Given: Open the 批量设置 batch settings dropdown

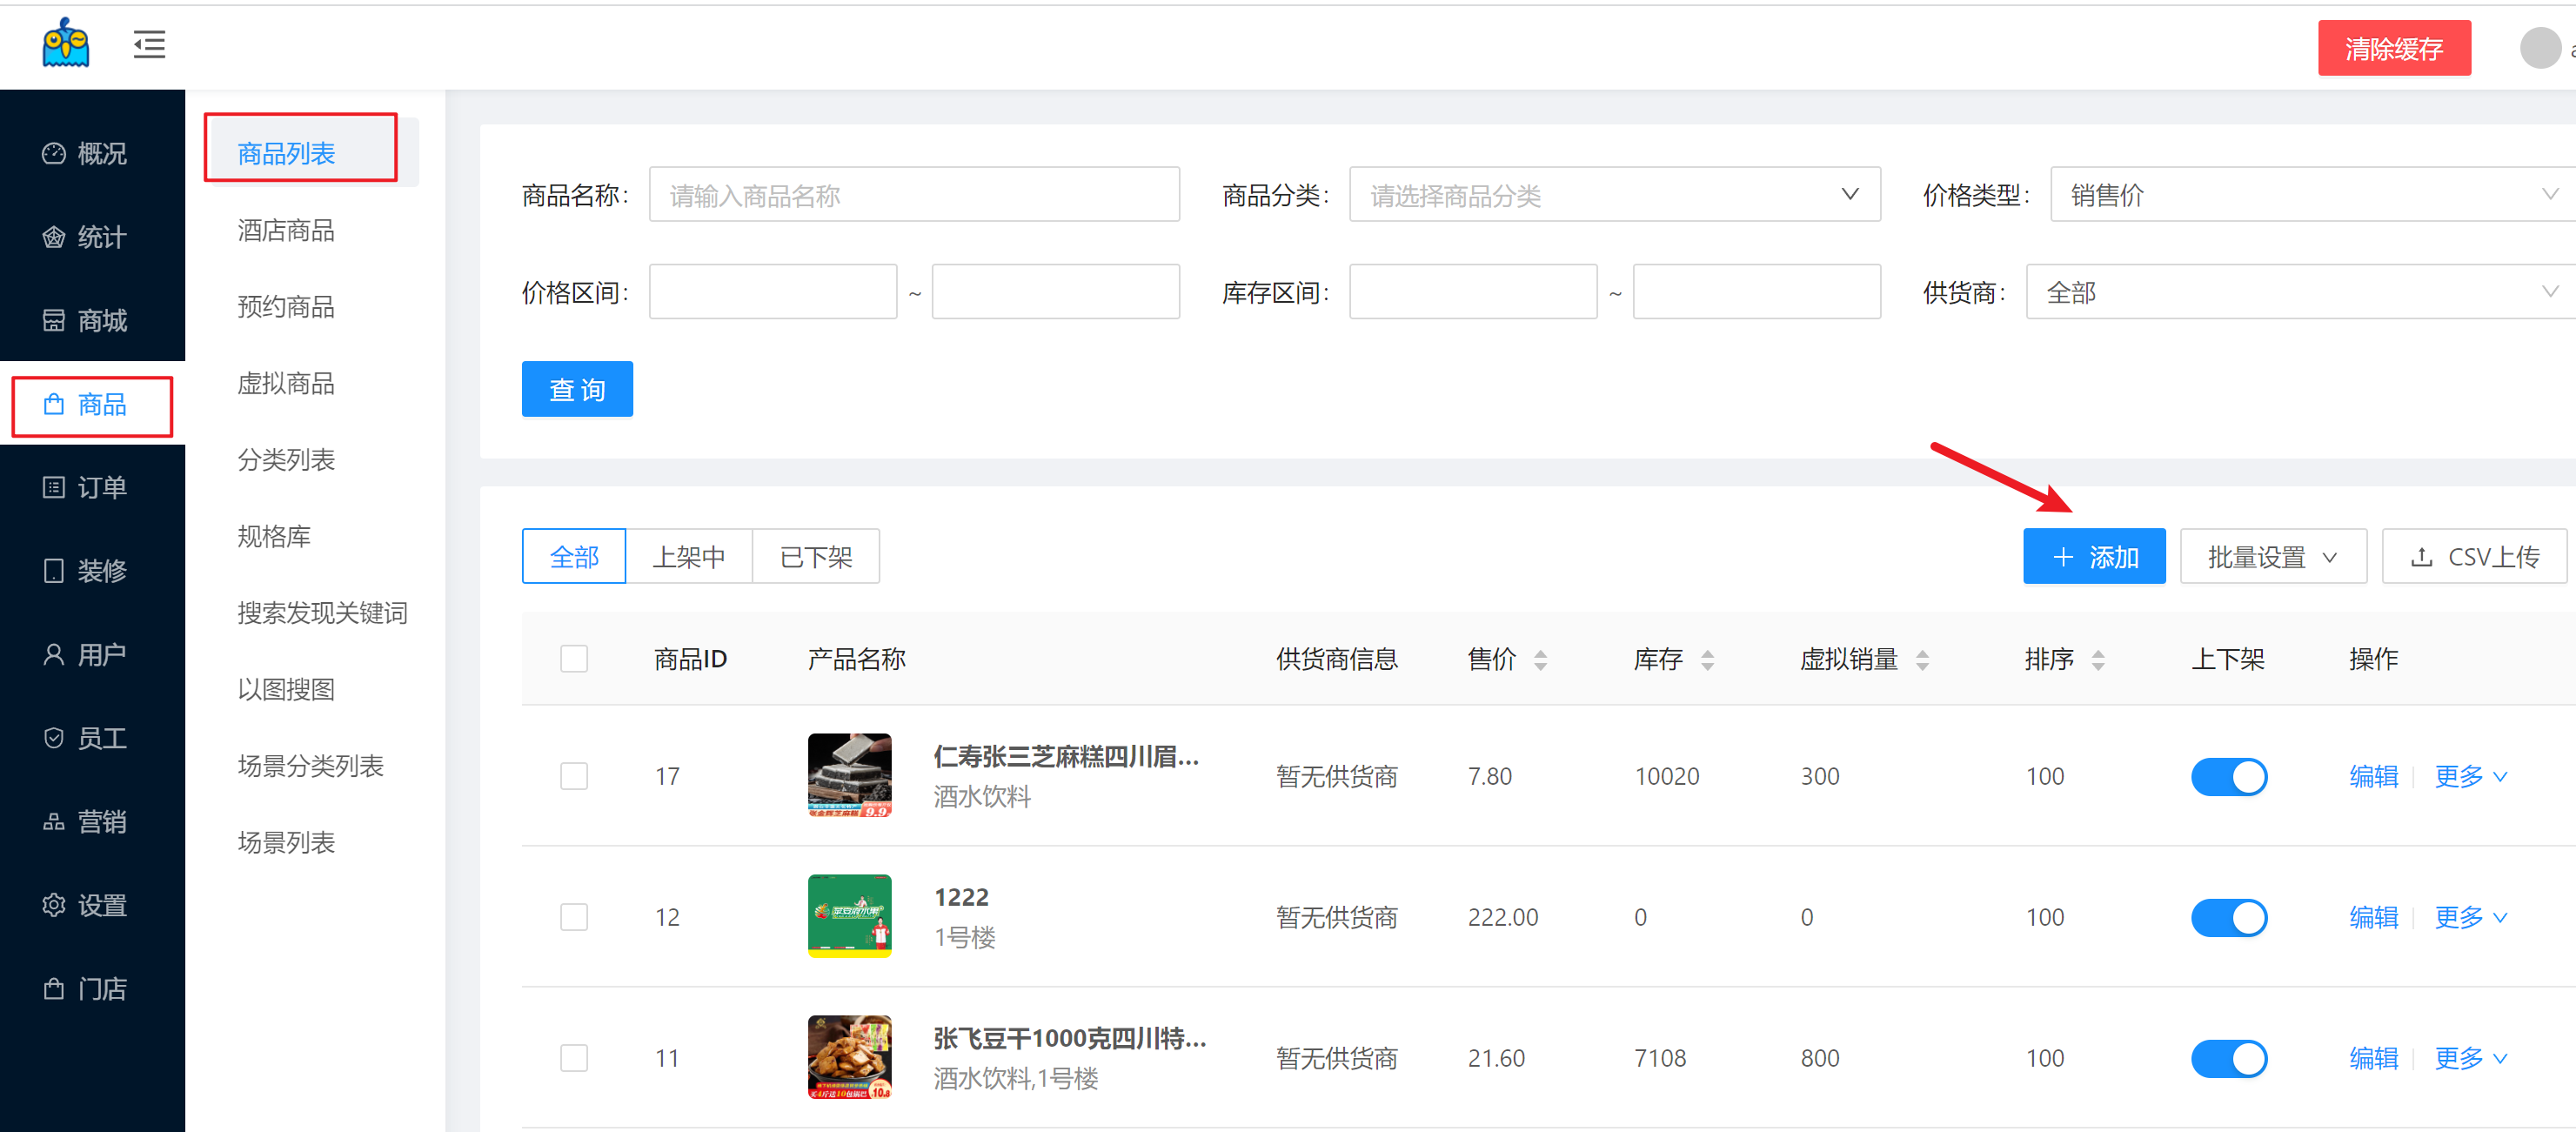Looking at the screenshot, I should (2272, 557).
